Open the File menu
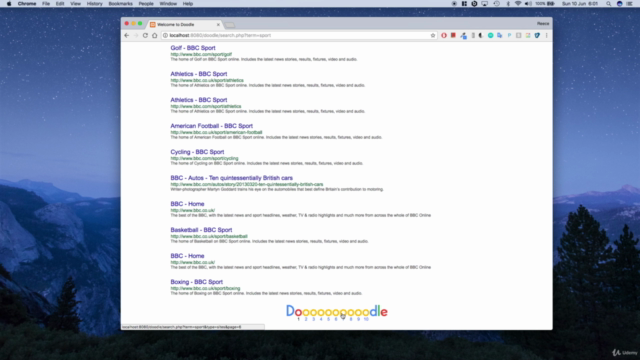This screenshot has width=640, height=360. [46, 4]
